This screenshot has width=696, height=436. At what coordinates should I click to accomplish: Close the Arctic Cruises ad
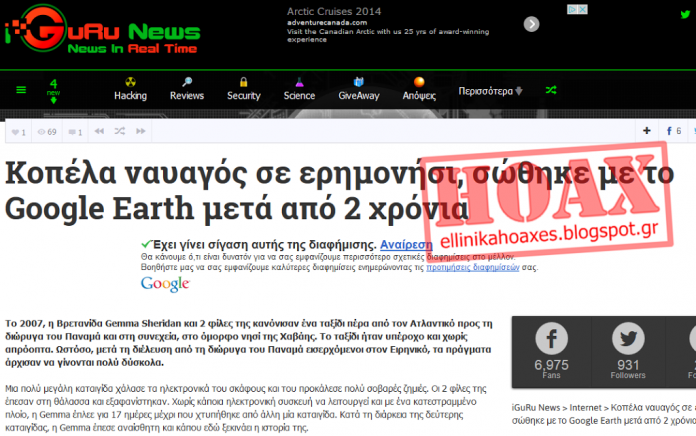pos(582,9)
